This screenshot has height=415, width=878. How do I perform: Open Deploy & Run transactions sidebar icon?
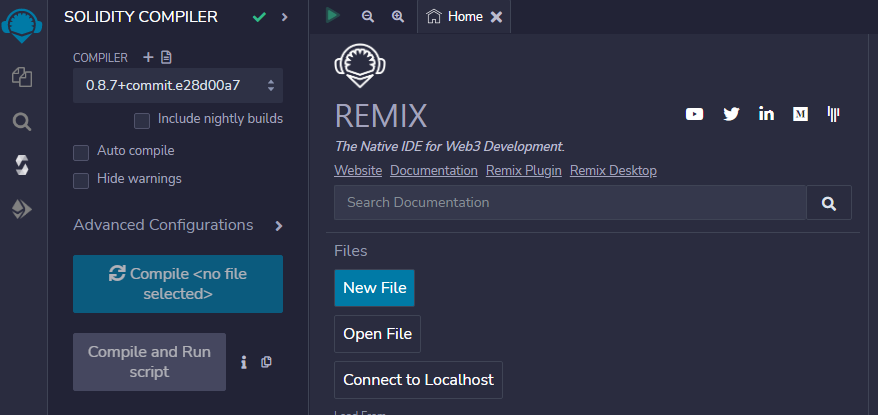click(22, 210)
